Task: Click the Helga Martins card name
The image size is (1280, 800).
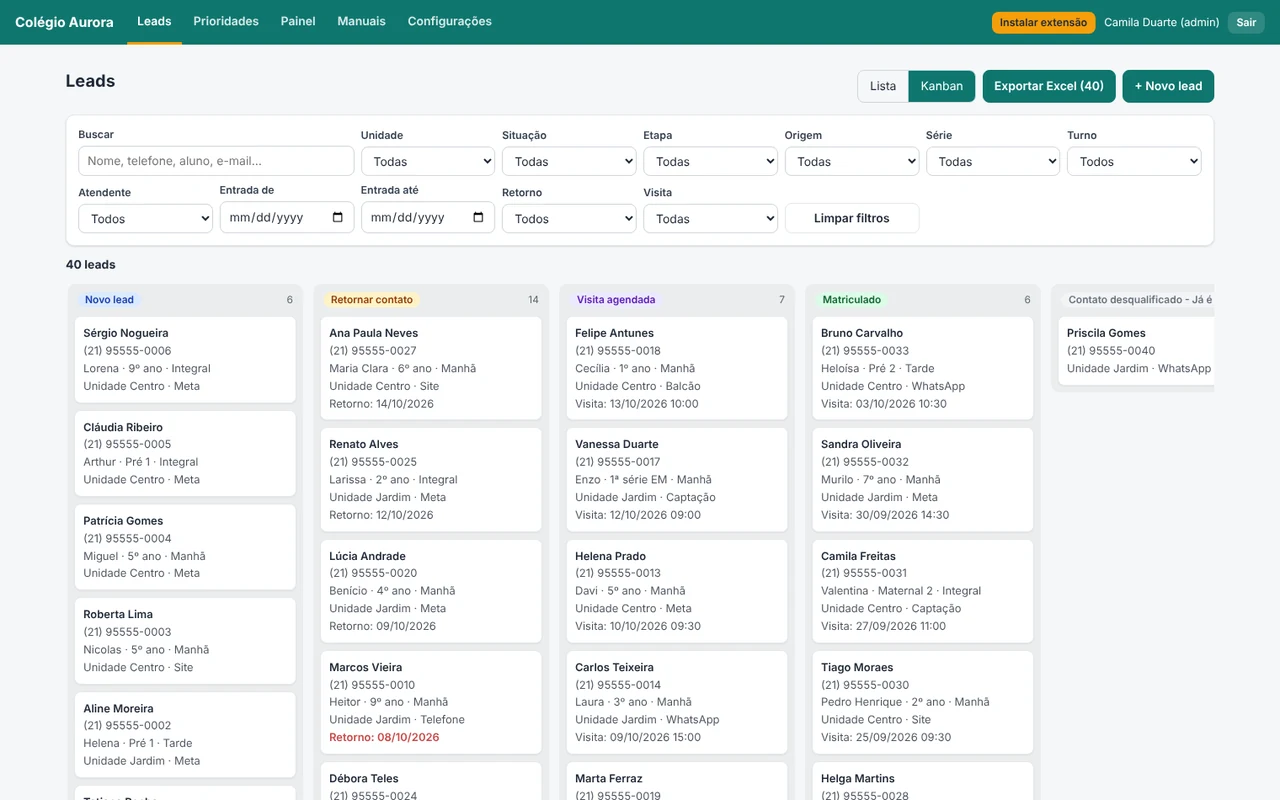Action: pos(858,778)
